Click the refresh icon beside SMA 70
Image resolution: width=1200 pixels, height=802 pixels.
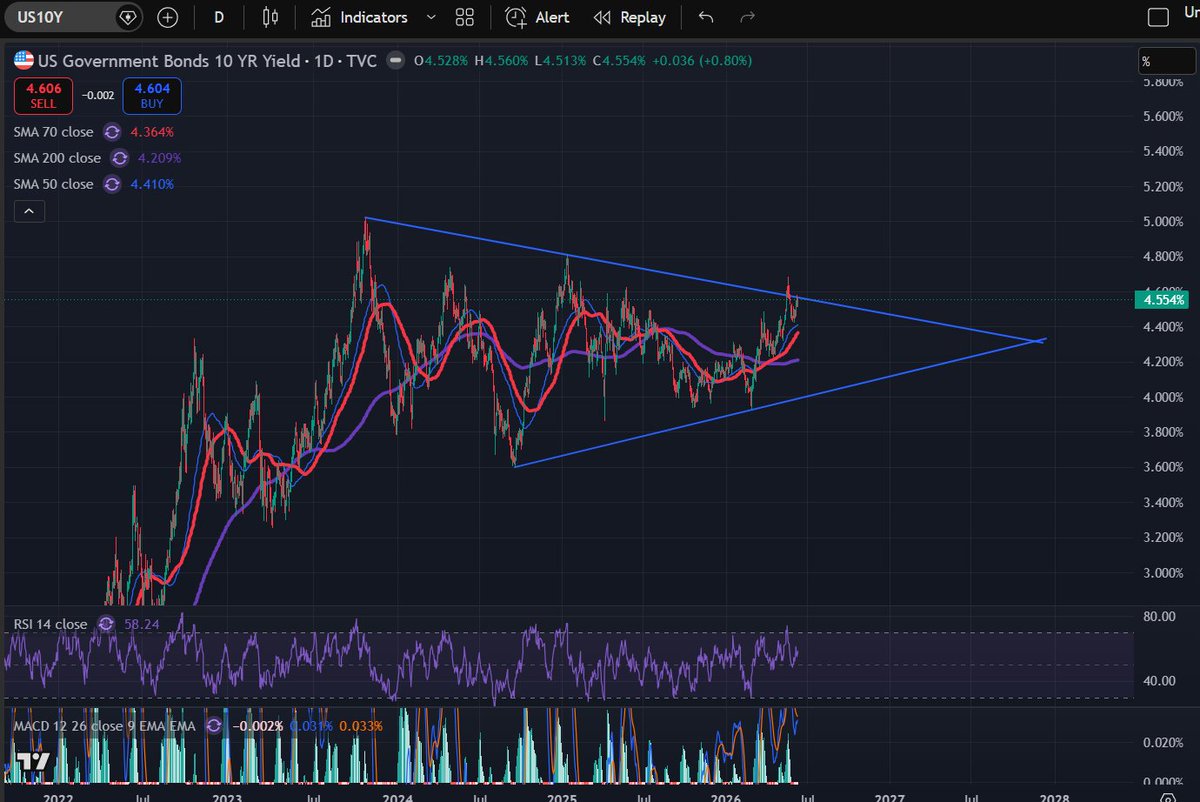112,132
